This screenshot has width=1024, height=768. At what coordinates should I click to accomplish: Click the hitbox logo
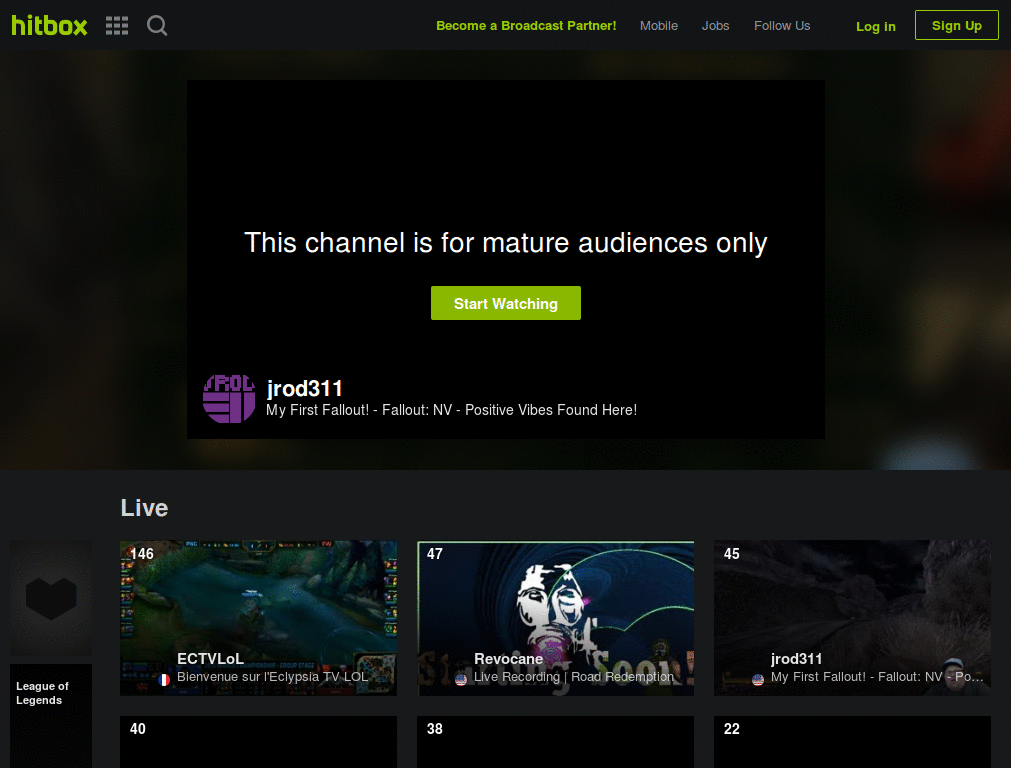pyautogui.click(x=49, y=25)
